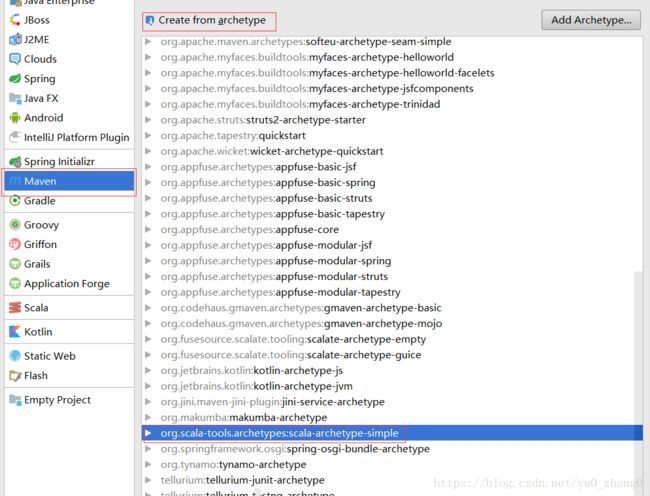The height and width of the screenshot is (496, 650).
Task: Select Scala project type
Action: (69, 307)
